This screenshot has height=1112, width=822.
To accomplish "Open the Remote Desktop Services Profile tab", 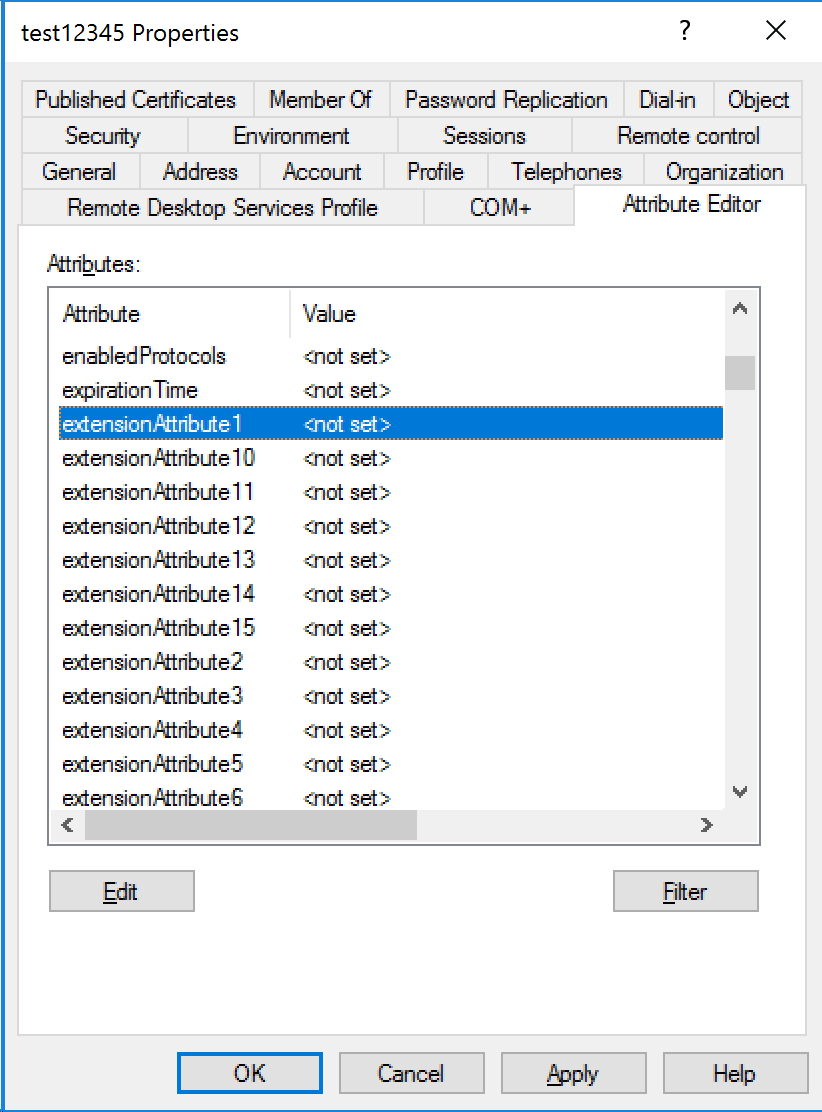I will (x=221, y=207).
